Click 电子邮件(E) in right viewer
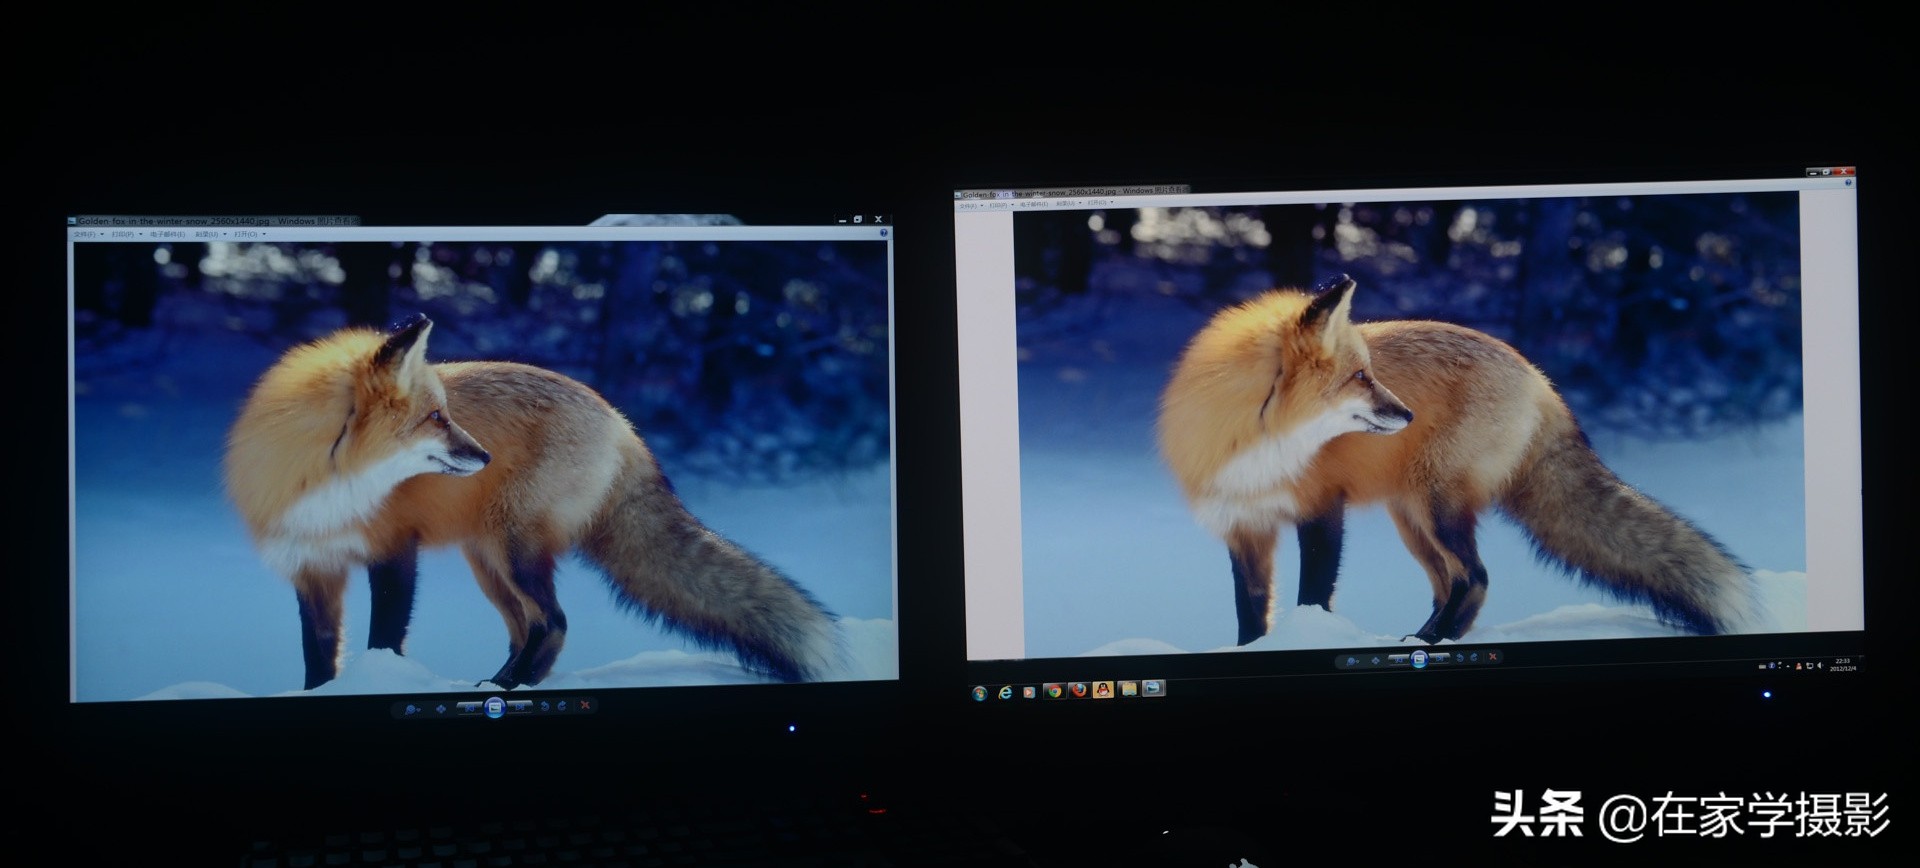1920x868 pixels. tap(1034, 204)
